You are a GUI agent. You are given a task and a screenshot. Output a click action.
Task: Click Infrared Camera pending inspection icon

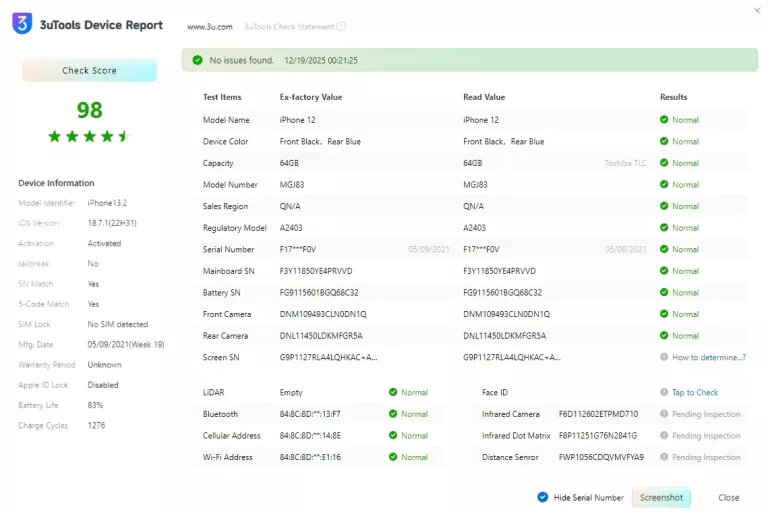(664, 414)
